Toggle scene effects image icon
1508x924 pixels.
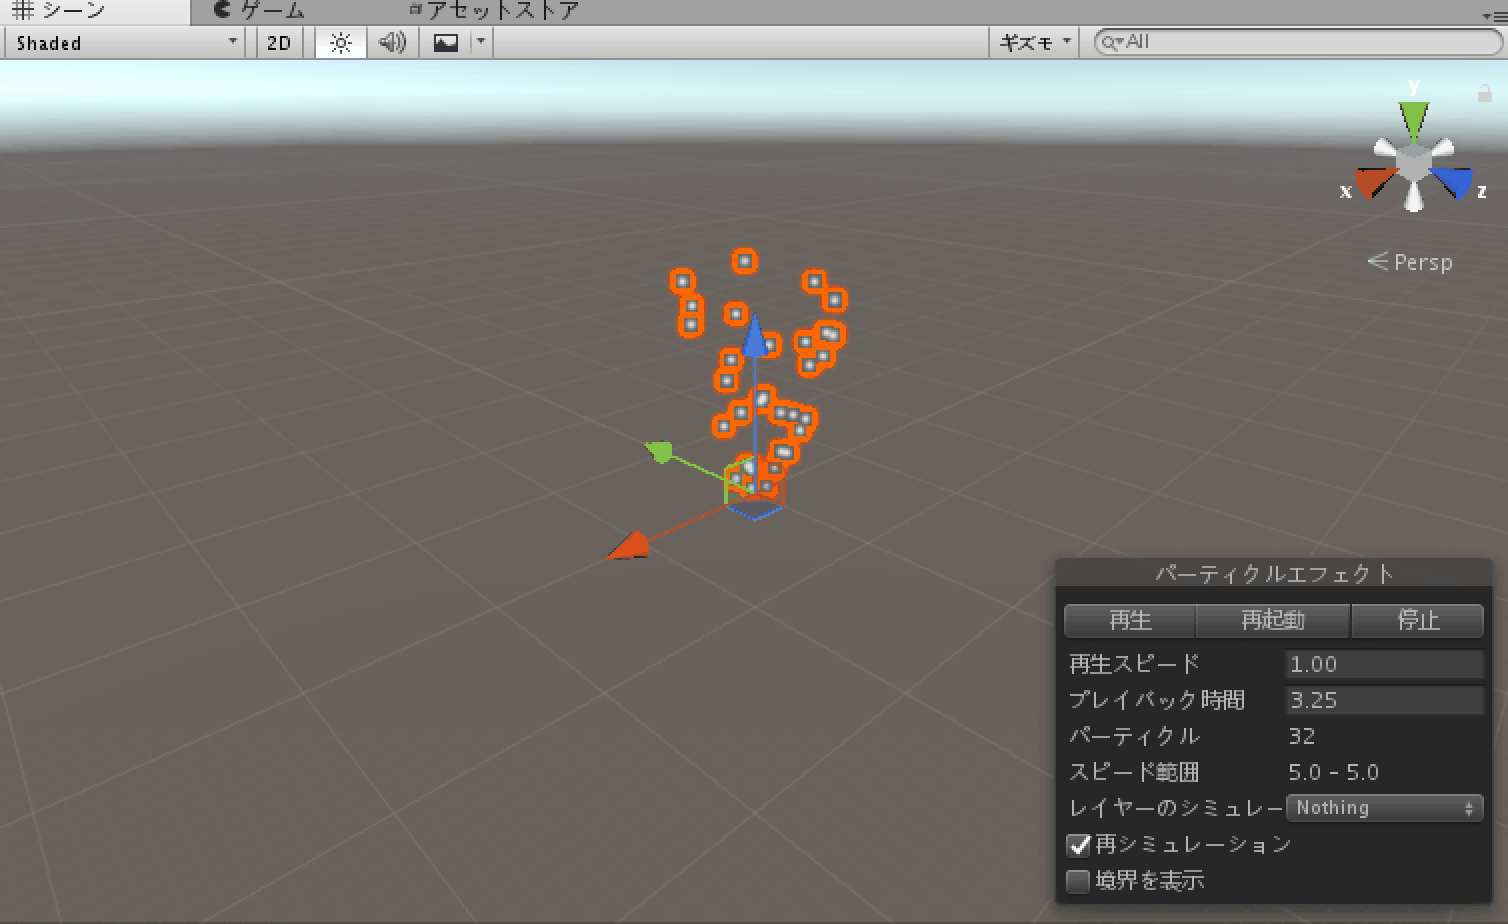tap(446, 43)
